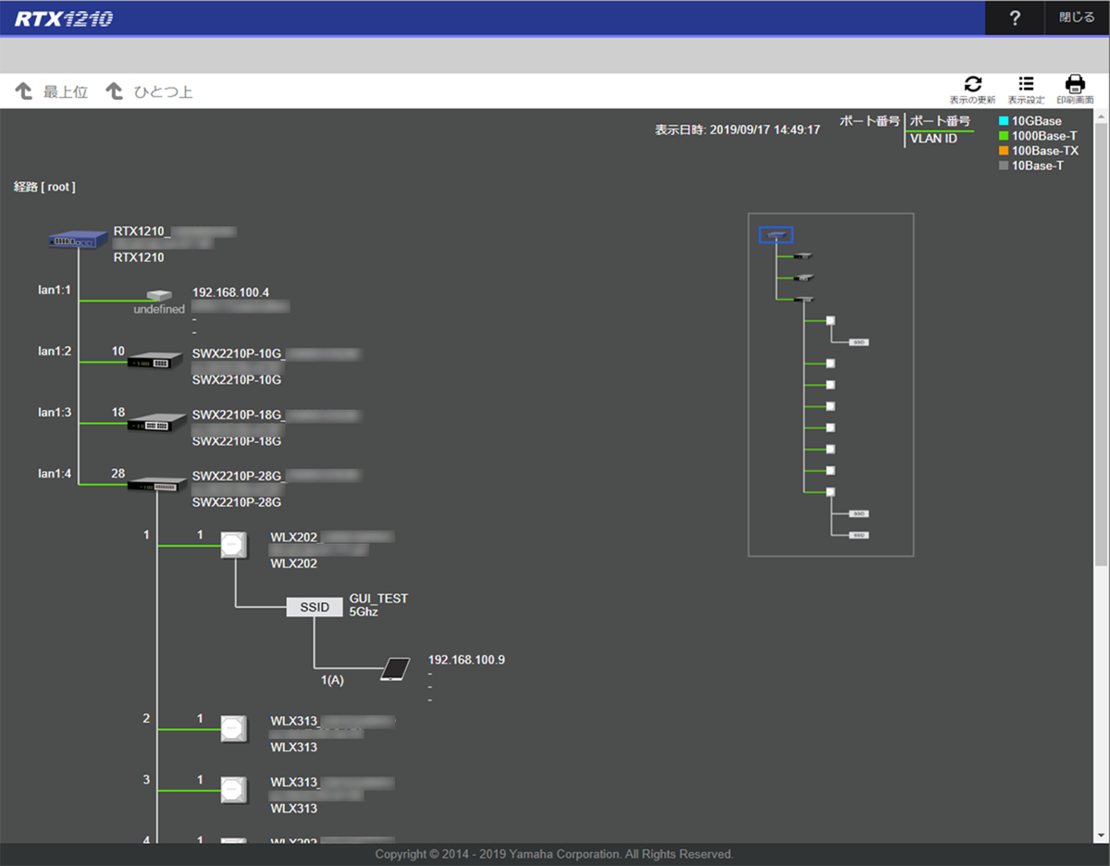1110x866 pixels.
Task: Select the WLX313 access point on port 2
Action: coord(234,729)
